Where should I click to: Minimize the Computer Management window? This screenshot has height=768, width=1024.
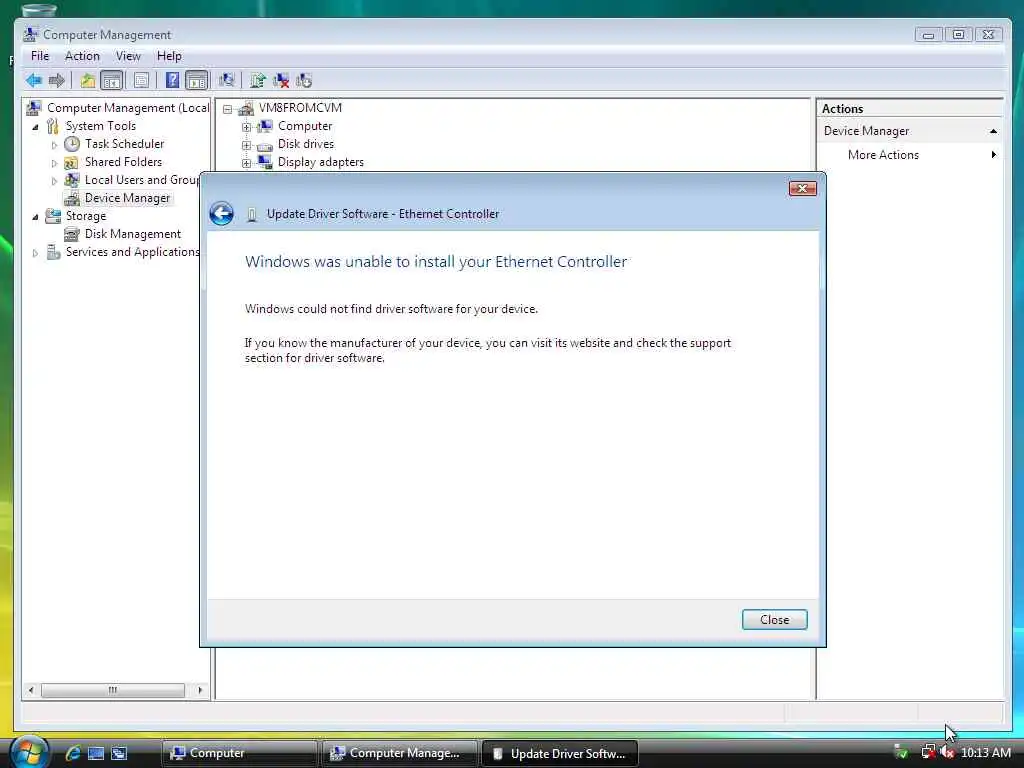pos(928,35)
